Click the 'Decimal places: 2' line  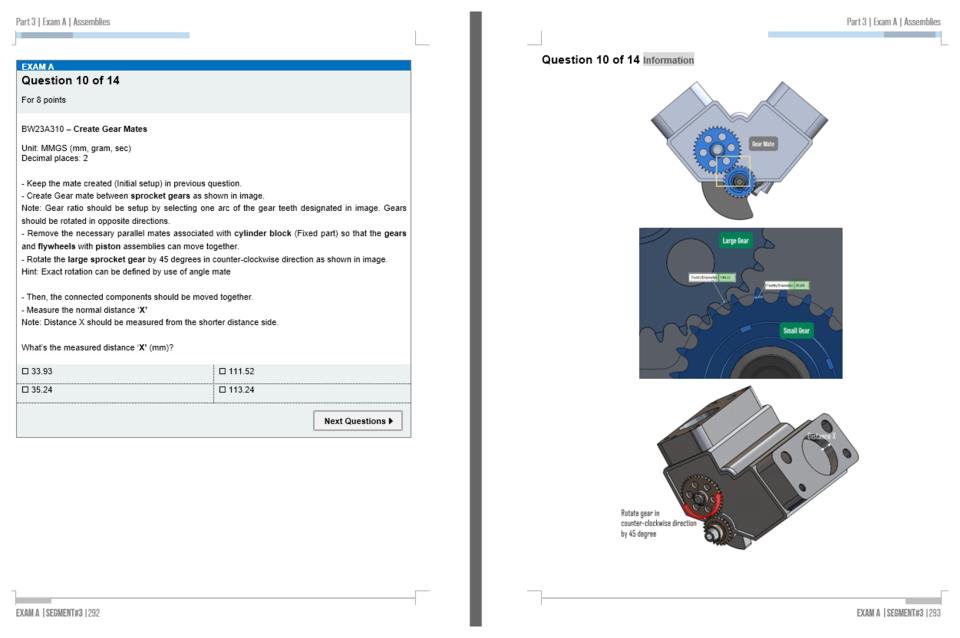coord(54,158)
